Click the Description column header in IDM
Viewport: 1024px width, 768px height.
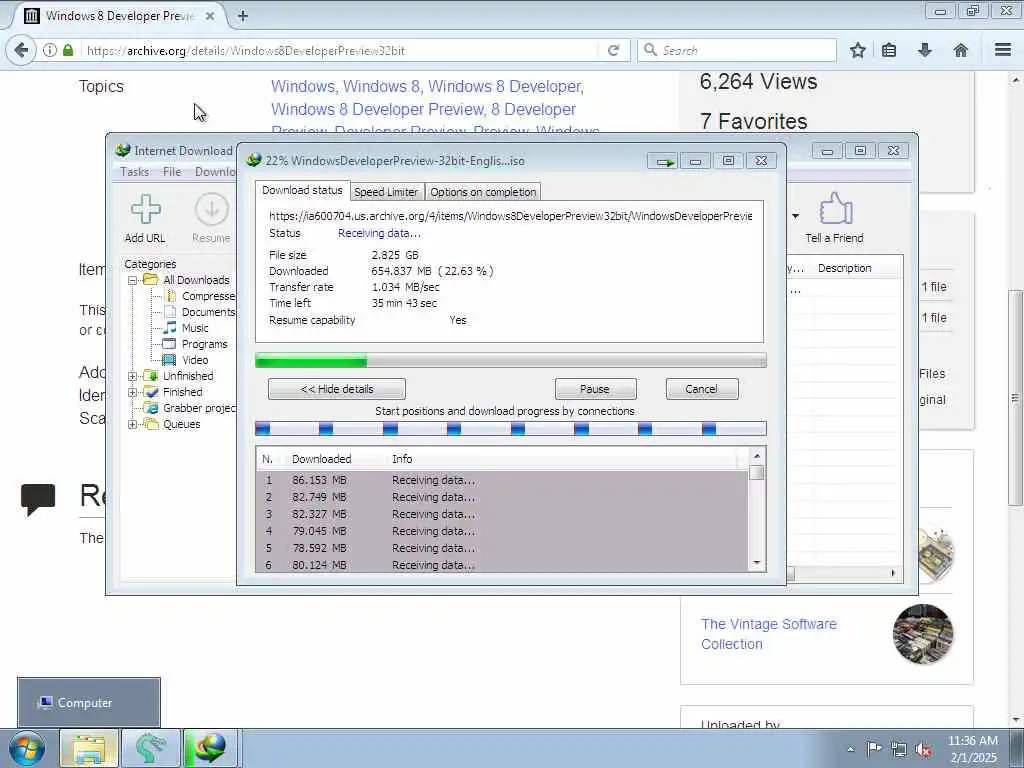[845, 268]
